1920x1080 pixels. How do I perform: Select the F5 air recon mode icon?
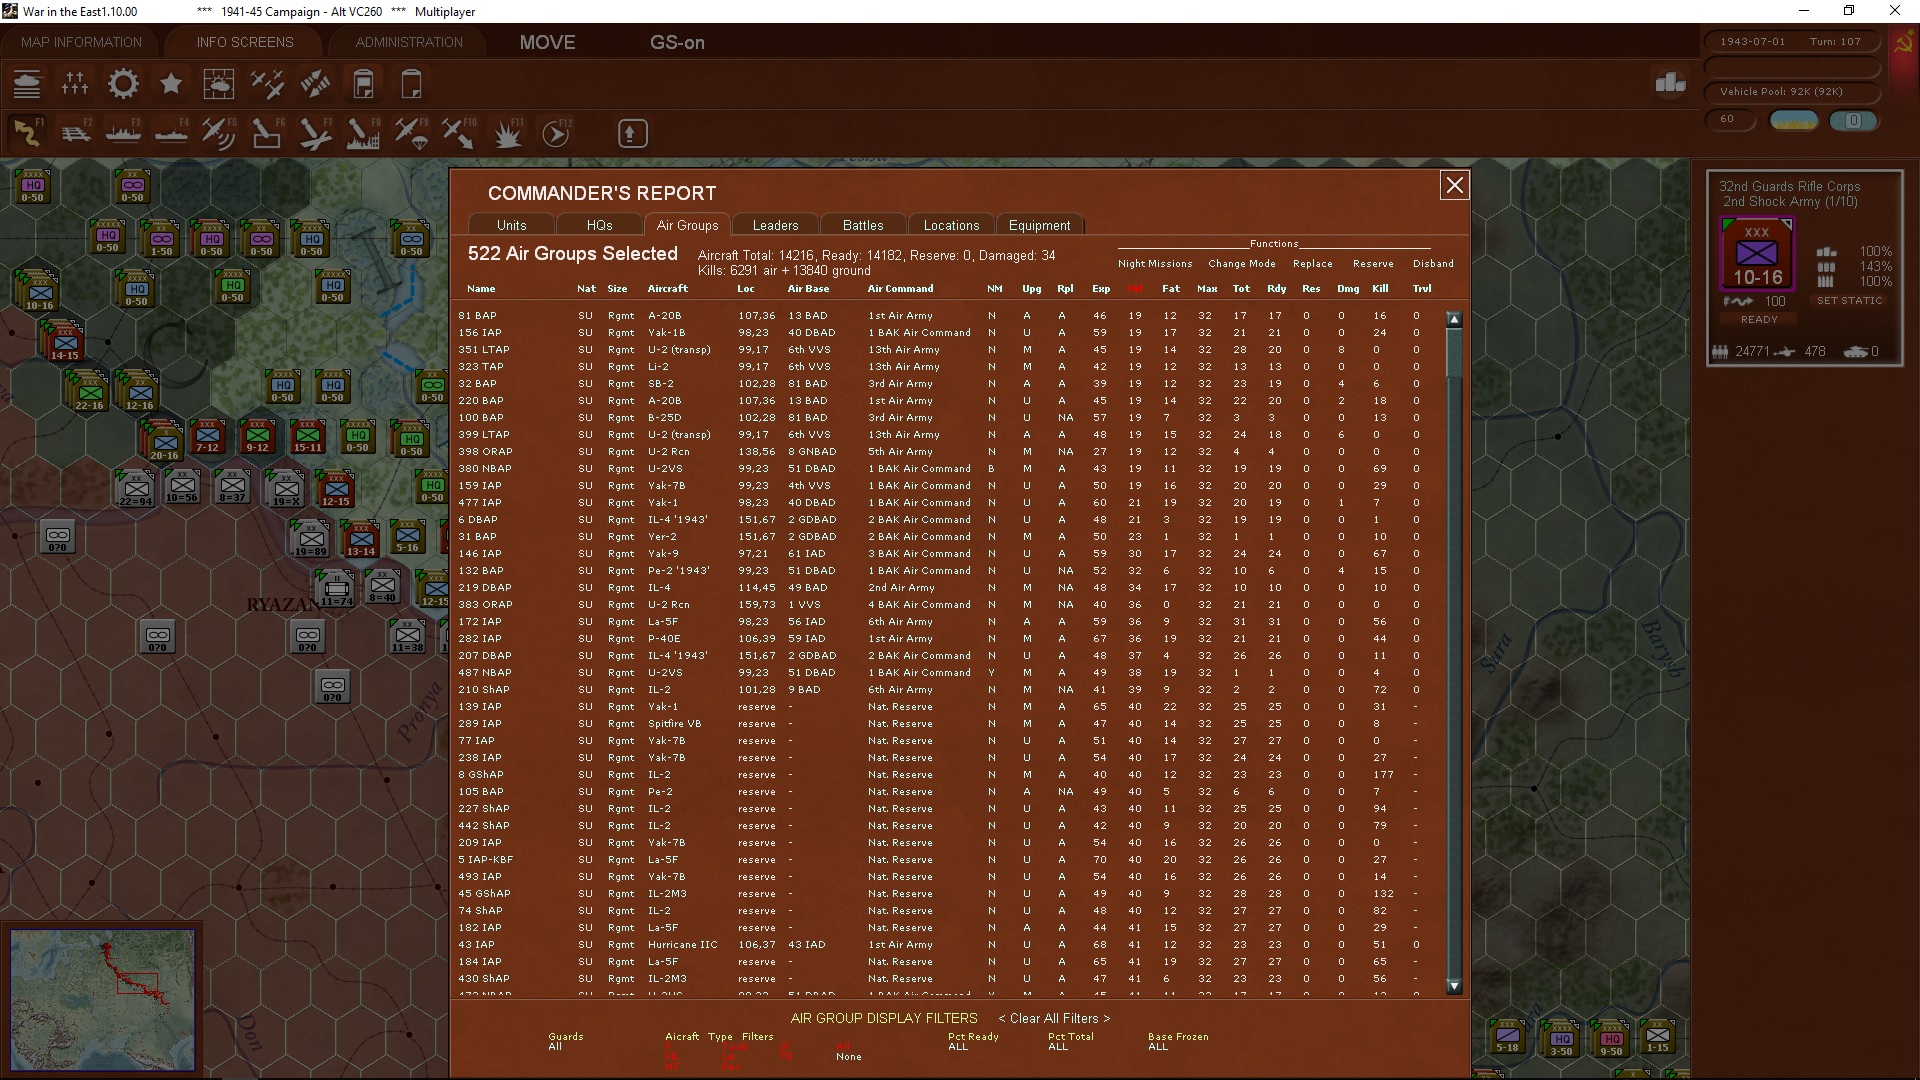pyautogui.click(x=218, y=133)
